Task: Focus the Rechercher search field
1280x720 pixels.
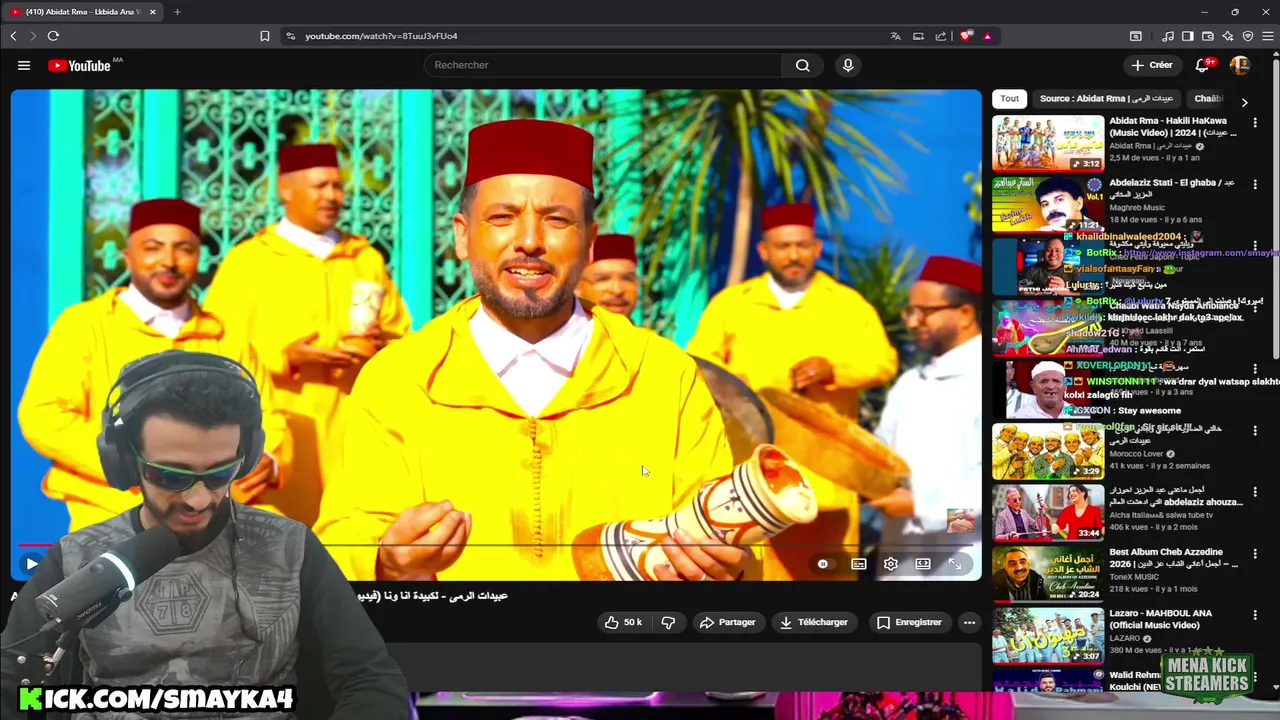Action: click(603, 65)
